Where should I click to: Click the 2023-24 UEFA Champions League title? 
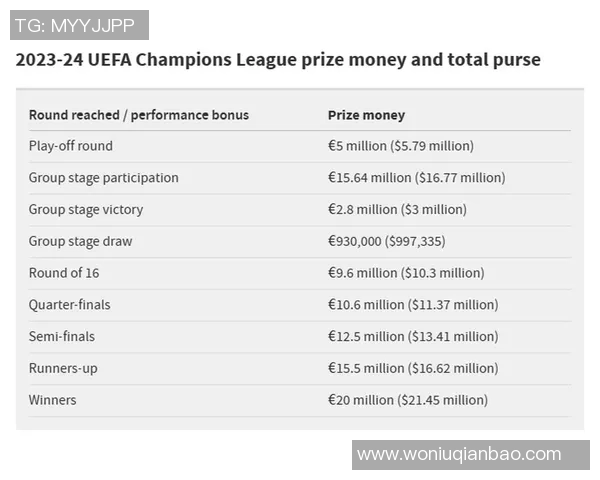click(278, 60)
